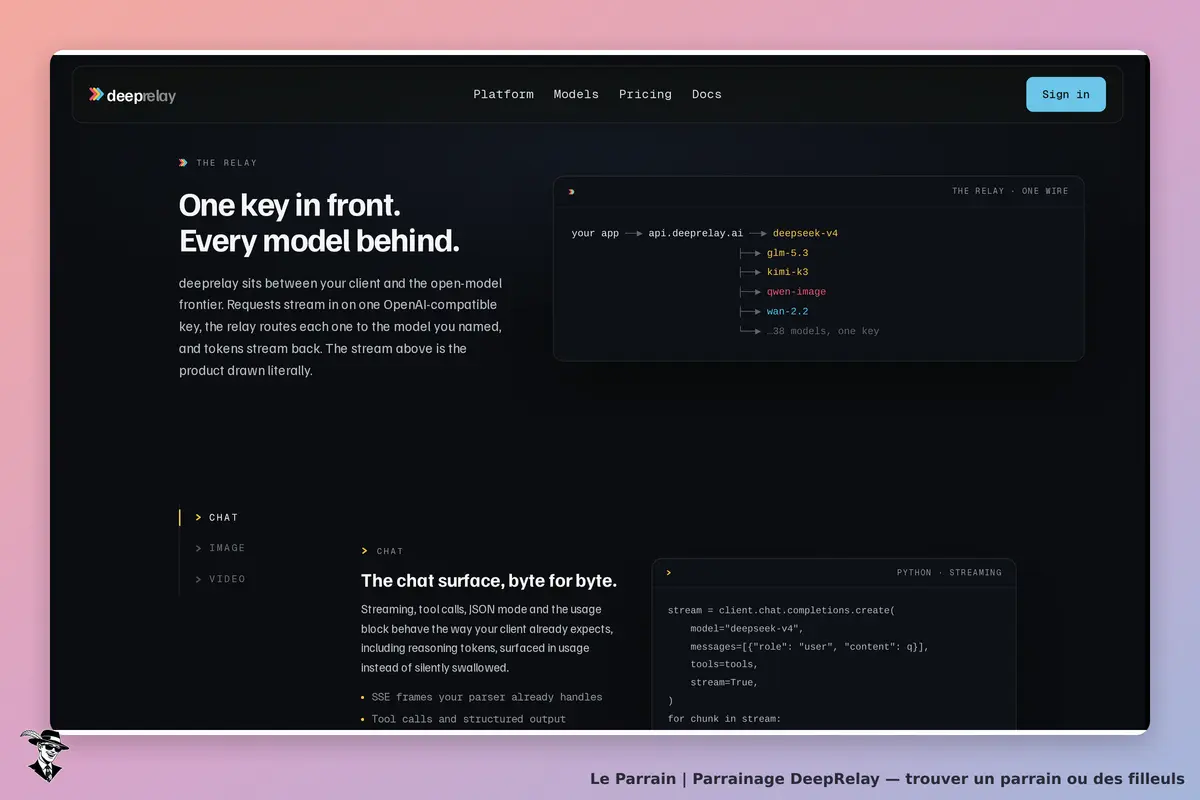Click the heading "The chat surface, byte for byte."
This screenshot has height=800, width=1200.
point(489,581)
